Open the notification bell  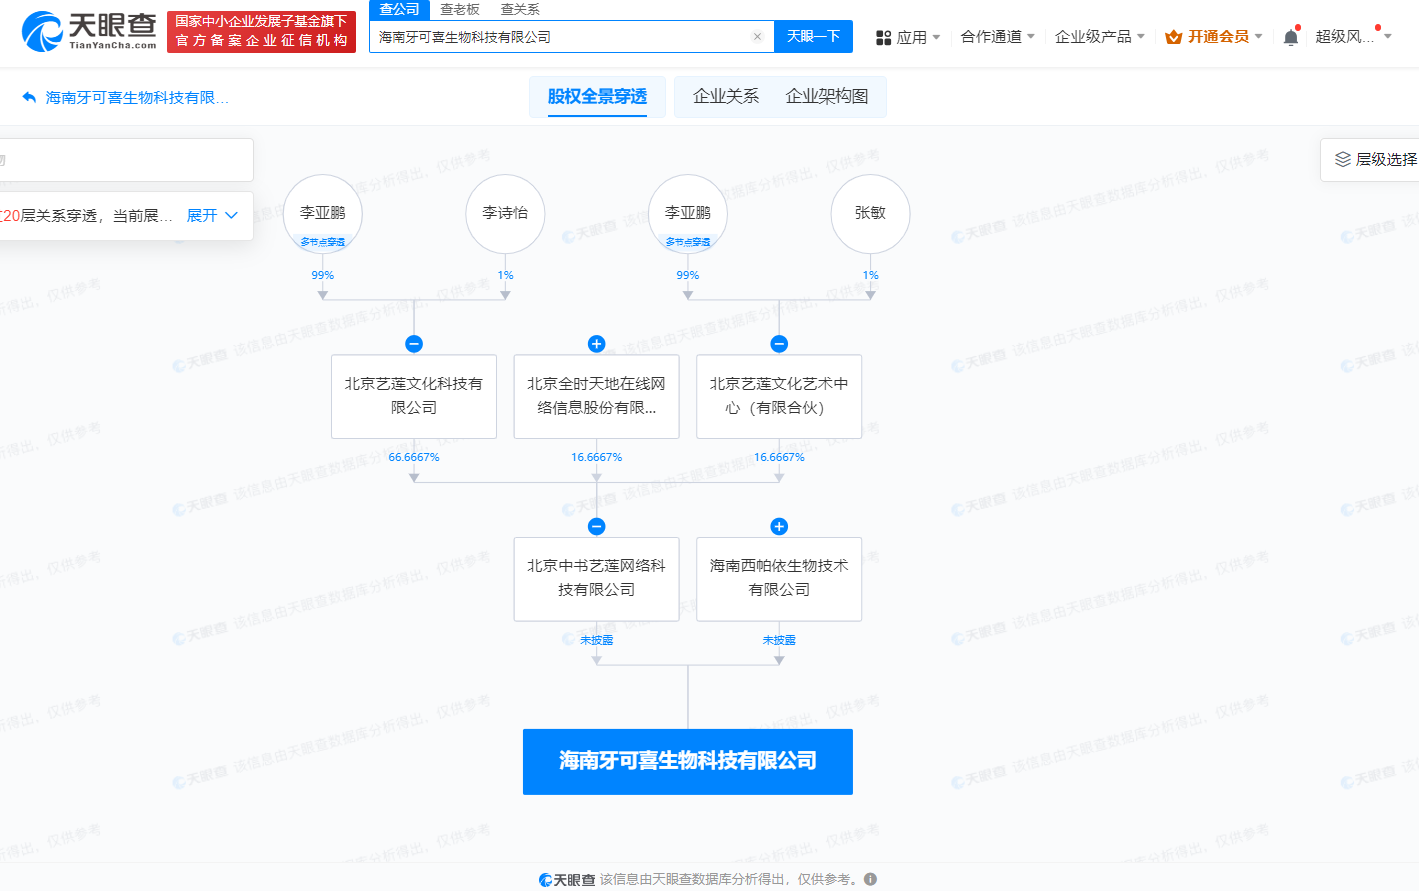click(1291, 37)
